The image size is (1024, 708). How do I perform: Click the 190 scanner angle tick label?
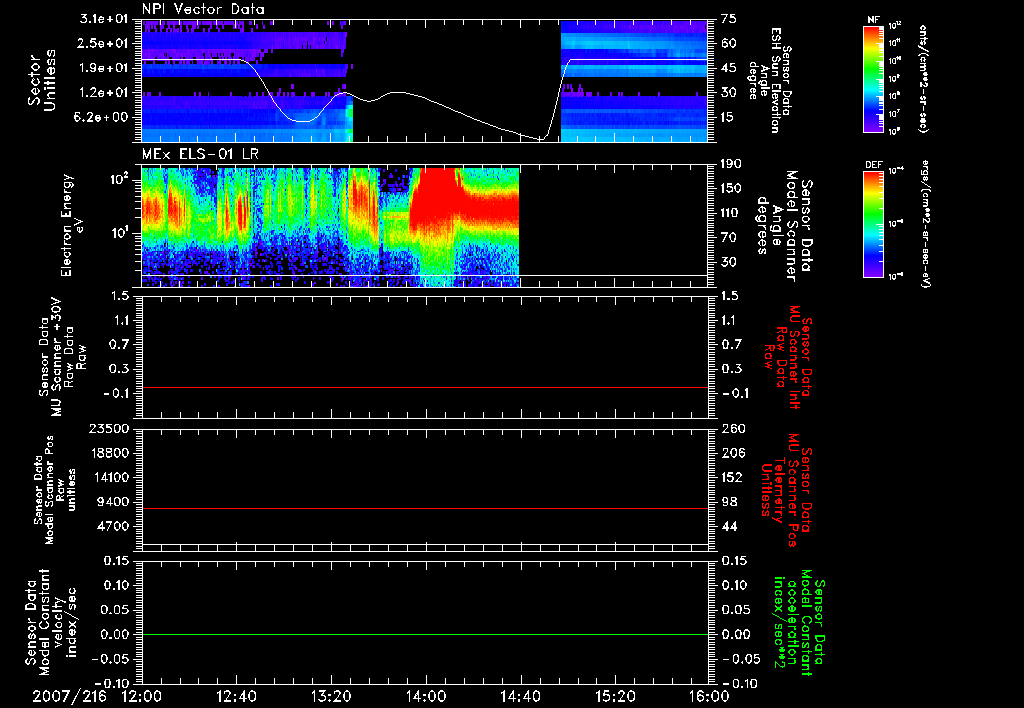coord(731,164)
